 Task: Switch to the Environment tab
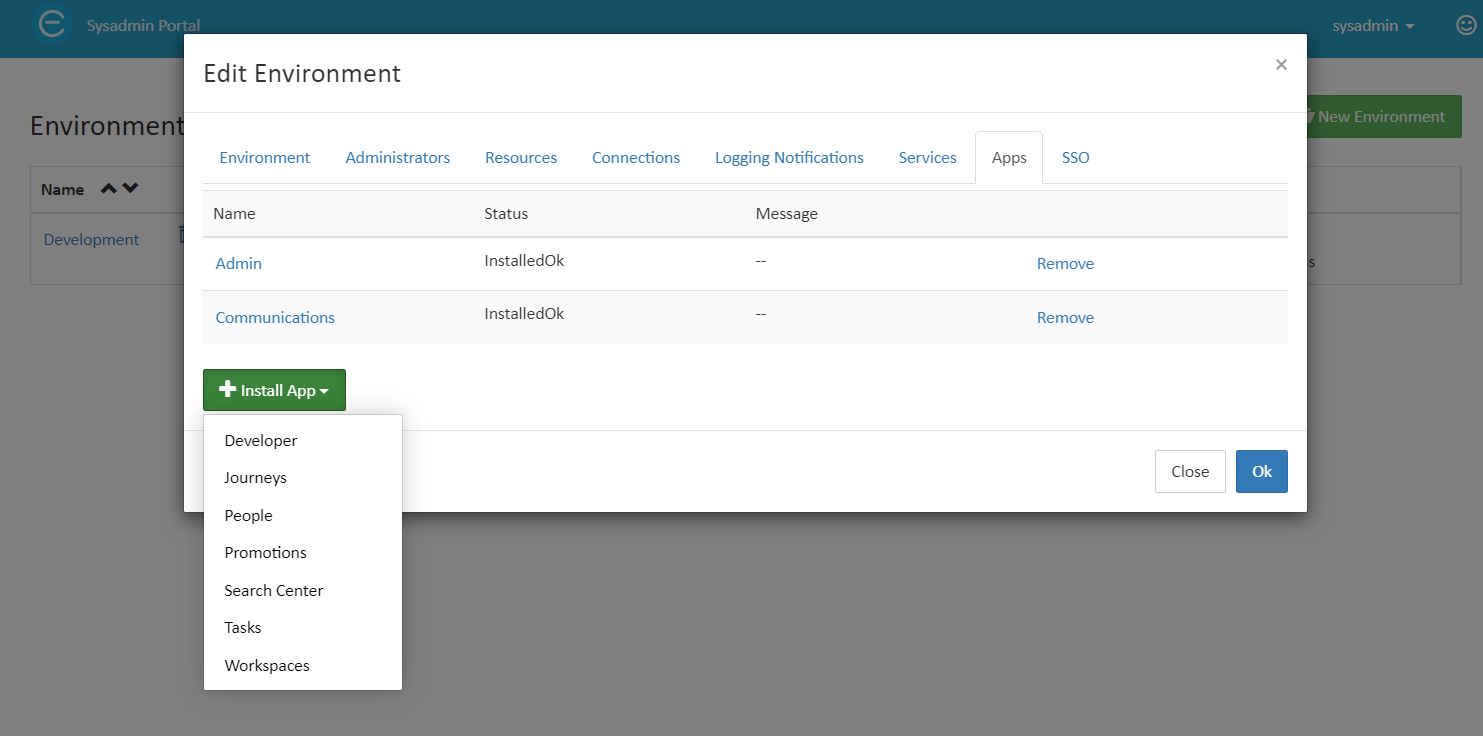pyautogui.click(x=265, y=158)
